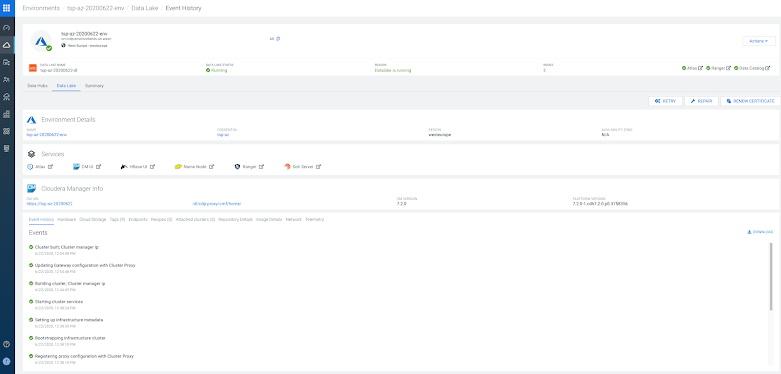Expand the Actions dropdown
The height and width of the screenshot is (374, 781).
tap(759, 41)
